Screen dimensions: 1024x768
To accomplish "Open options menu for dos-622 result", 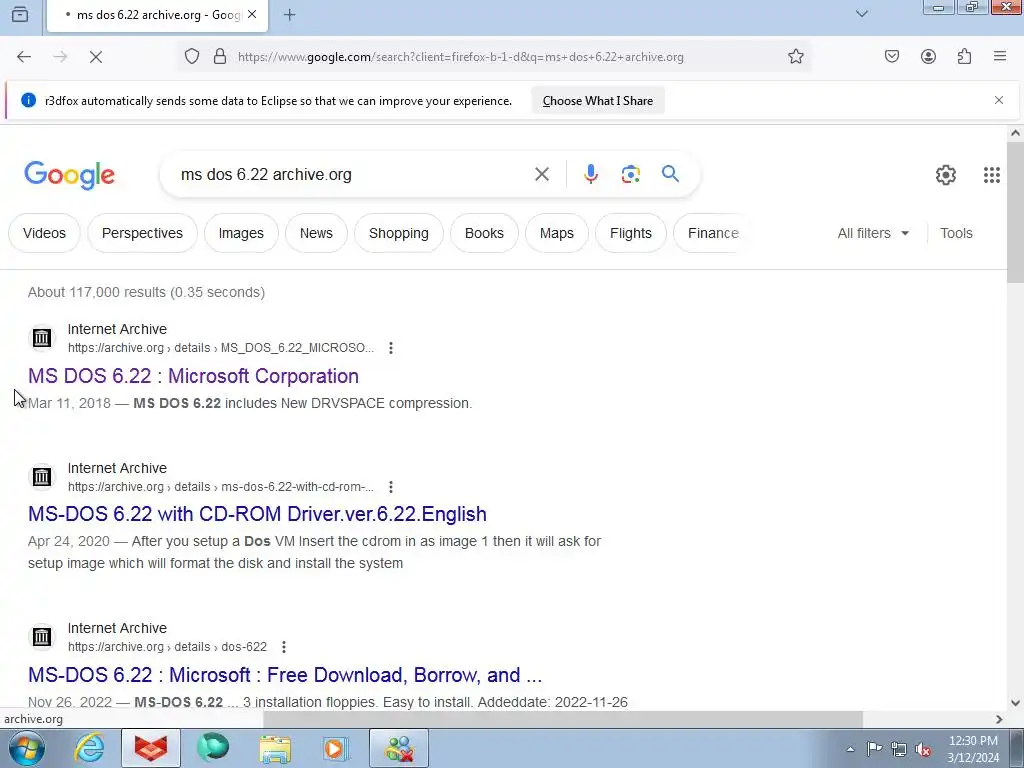I will tap(283, 647).
